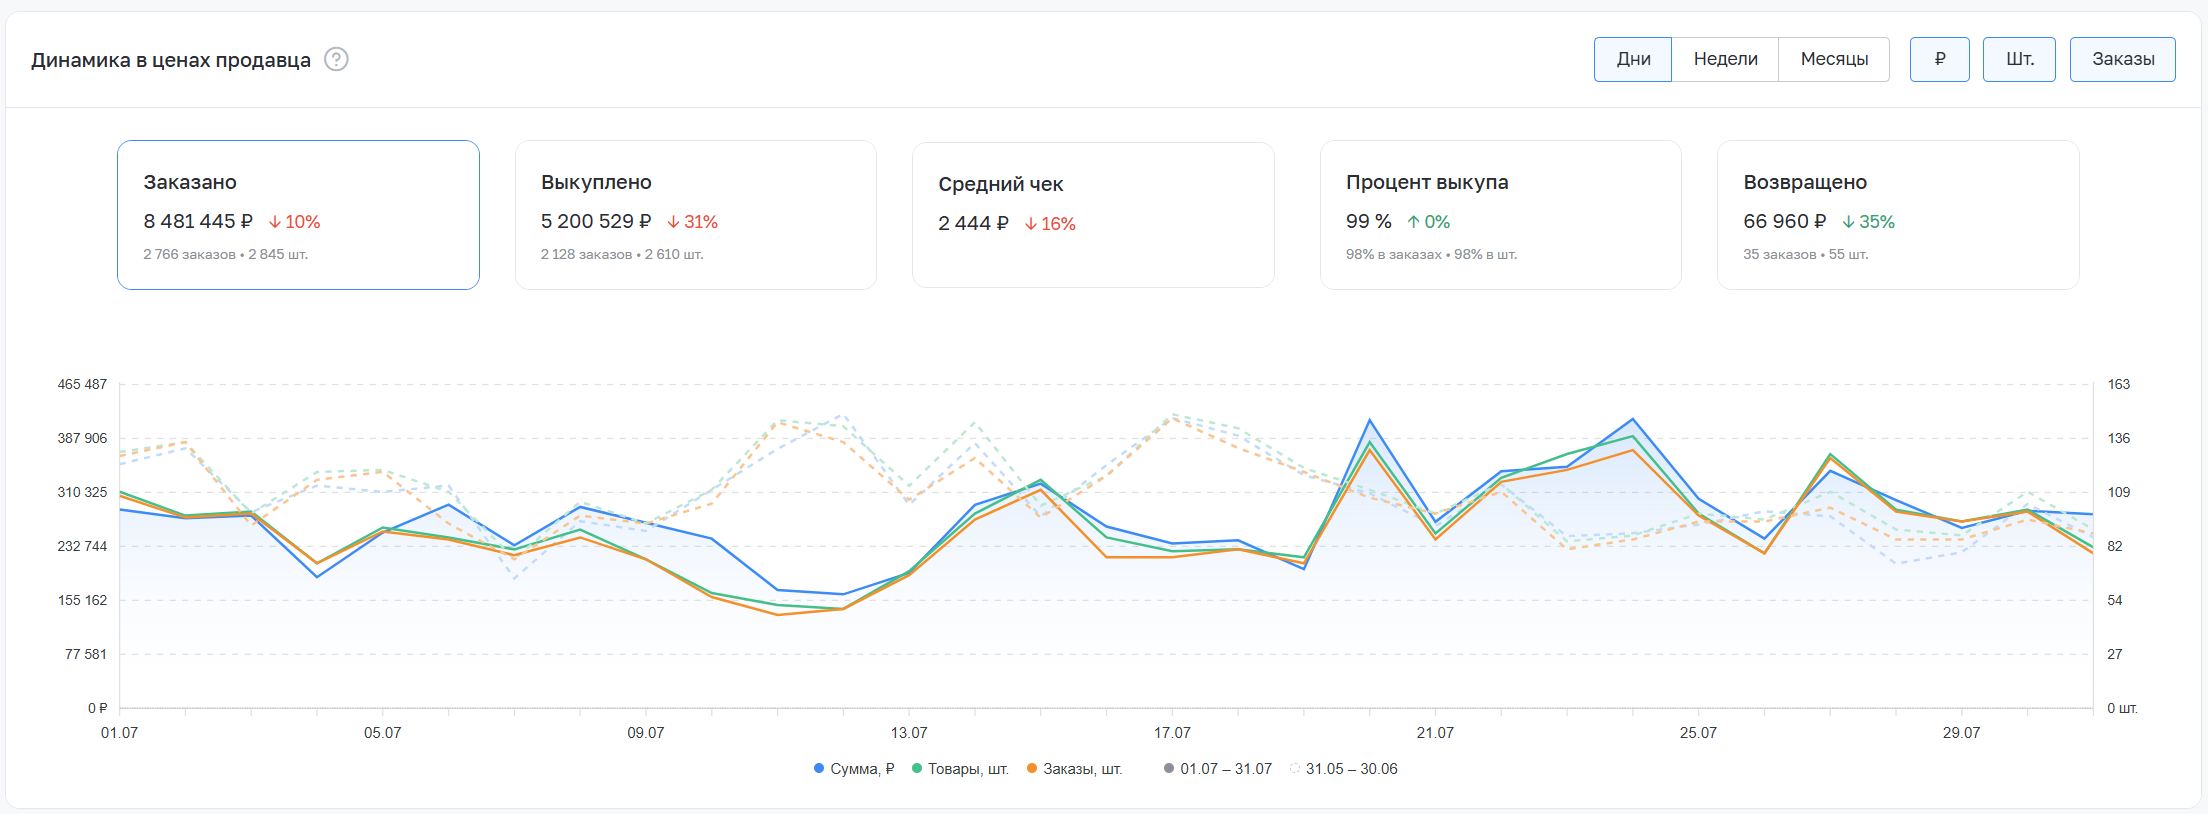Click the subtext 35 заказов • 55 шт.
The height and width of the screenshot is (814, 2208).
(x=1806, y=255)
